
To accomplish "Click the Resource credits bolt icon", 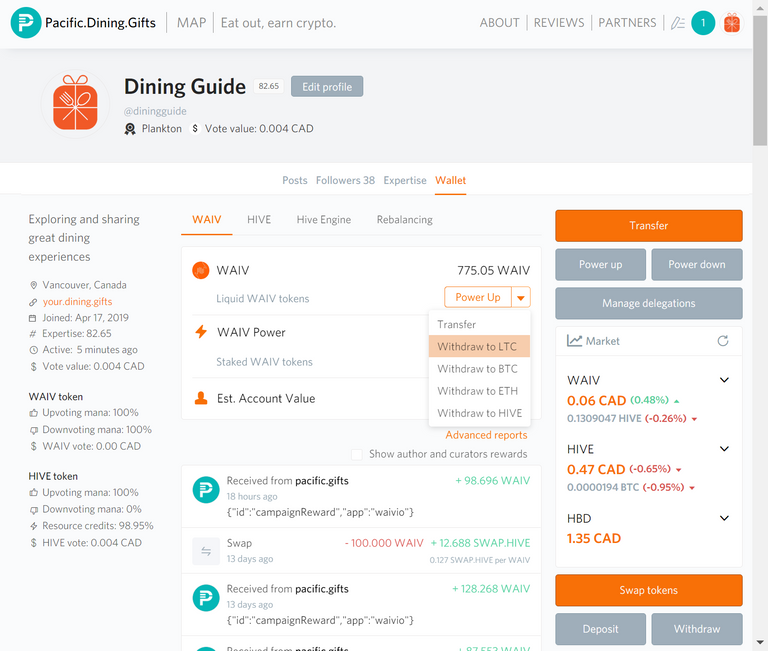I will point(33,526).
